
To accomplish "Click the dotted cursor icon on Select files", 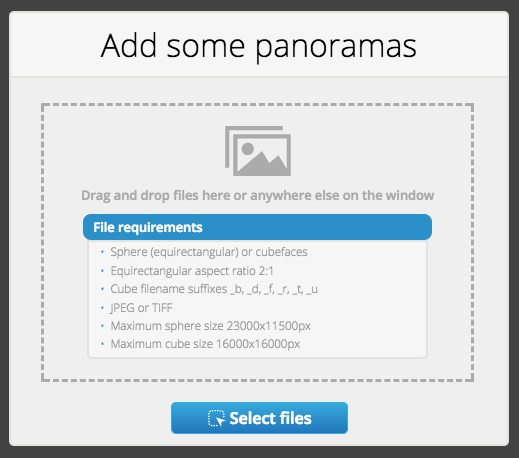I will 216,418.
